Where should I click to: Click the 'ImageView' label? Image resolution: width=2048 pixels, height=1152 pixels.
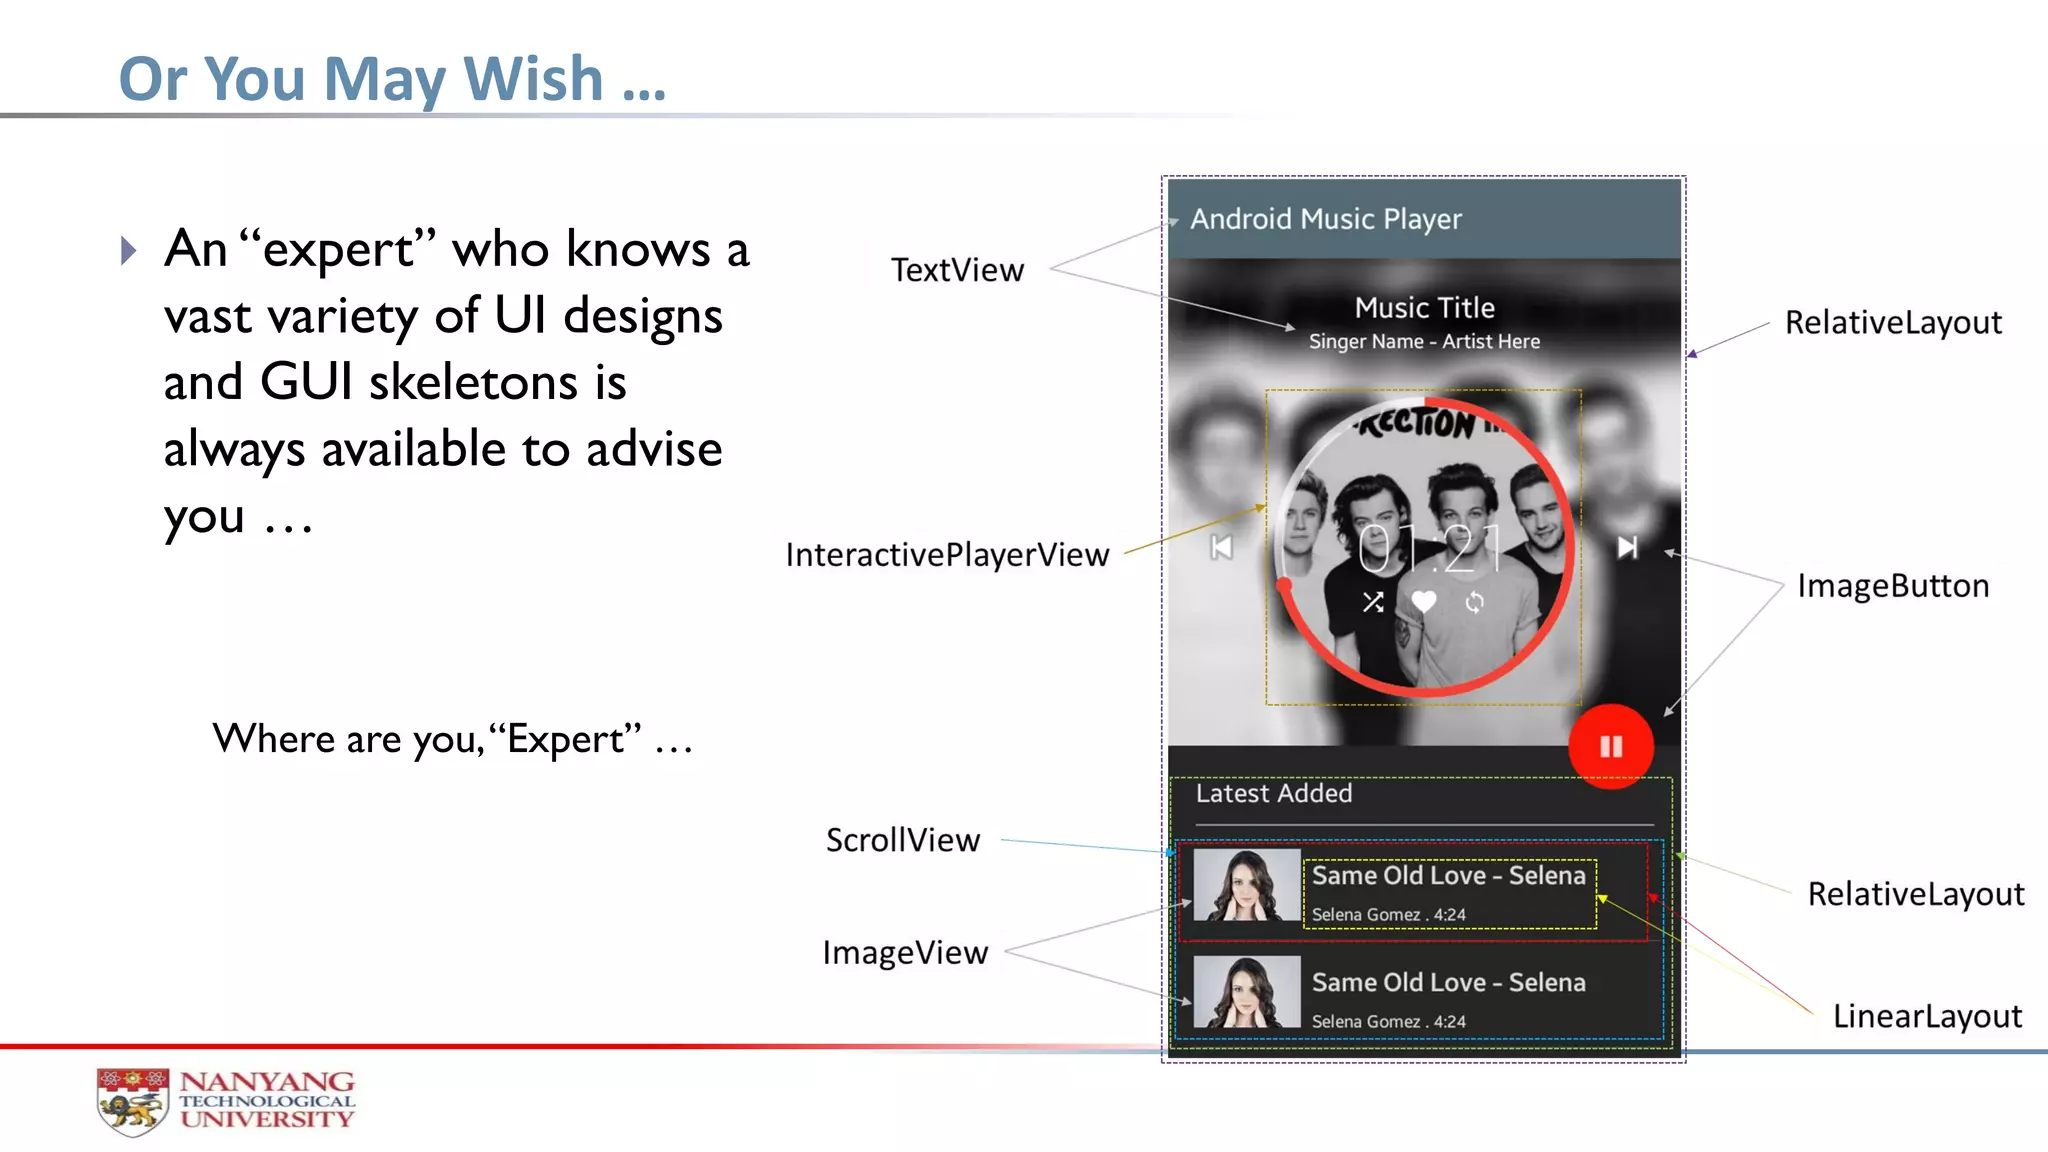pyautogui.click(x=905, y=953)
